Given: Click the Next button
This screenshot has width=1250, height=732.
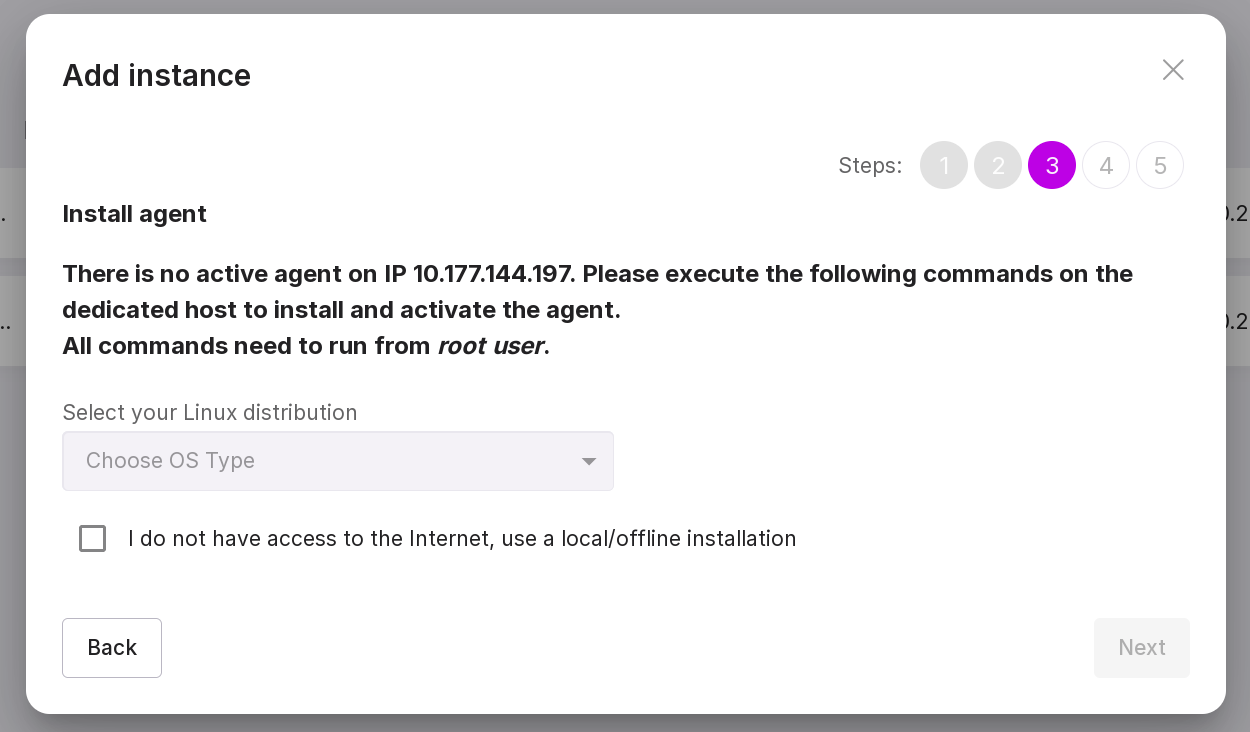Looking at the screenshot, I should coord(1141,648).
